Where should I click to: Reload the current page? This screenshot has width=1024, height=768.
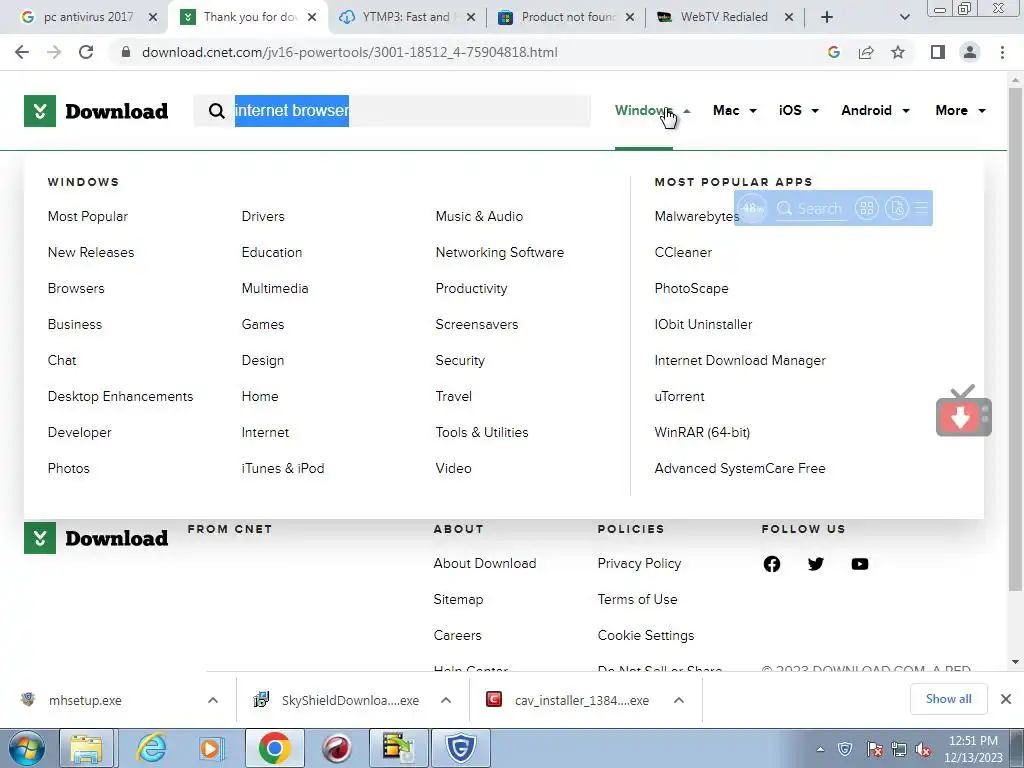point(86,52)
